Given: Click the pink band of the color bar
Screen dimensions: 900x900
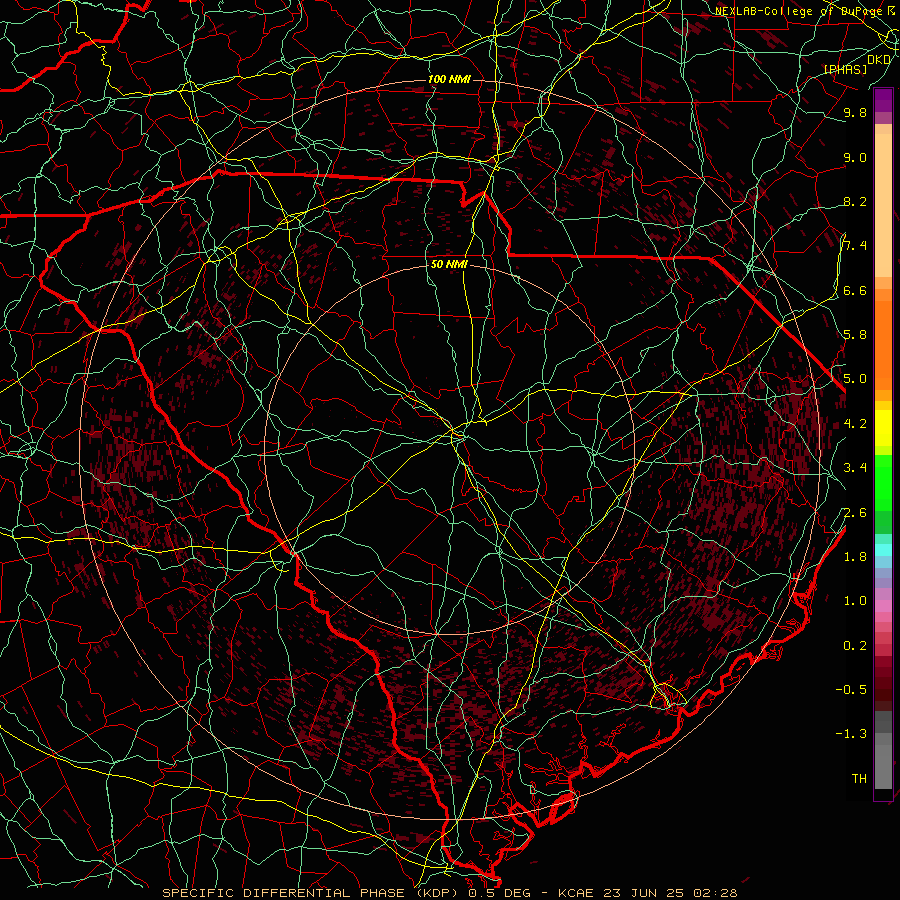Looking at the screenshot, I should tap(883, 606).
